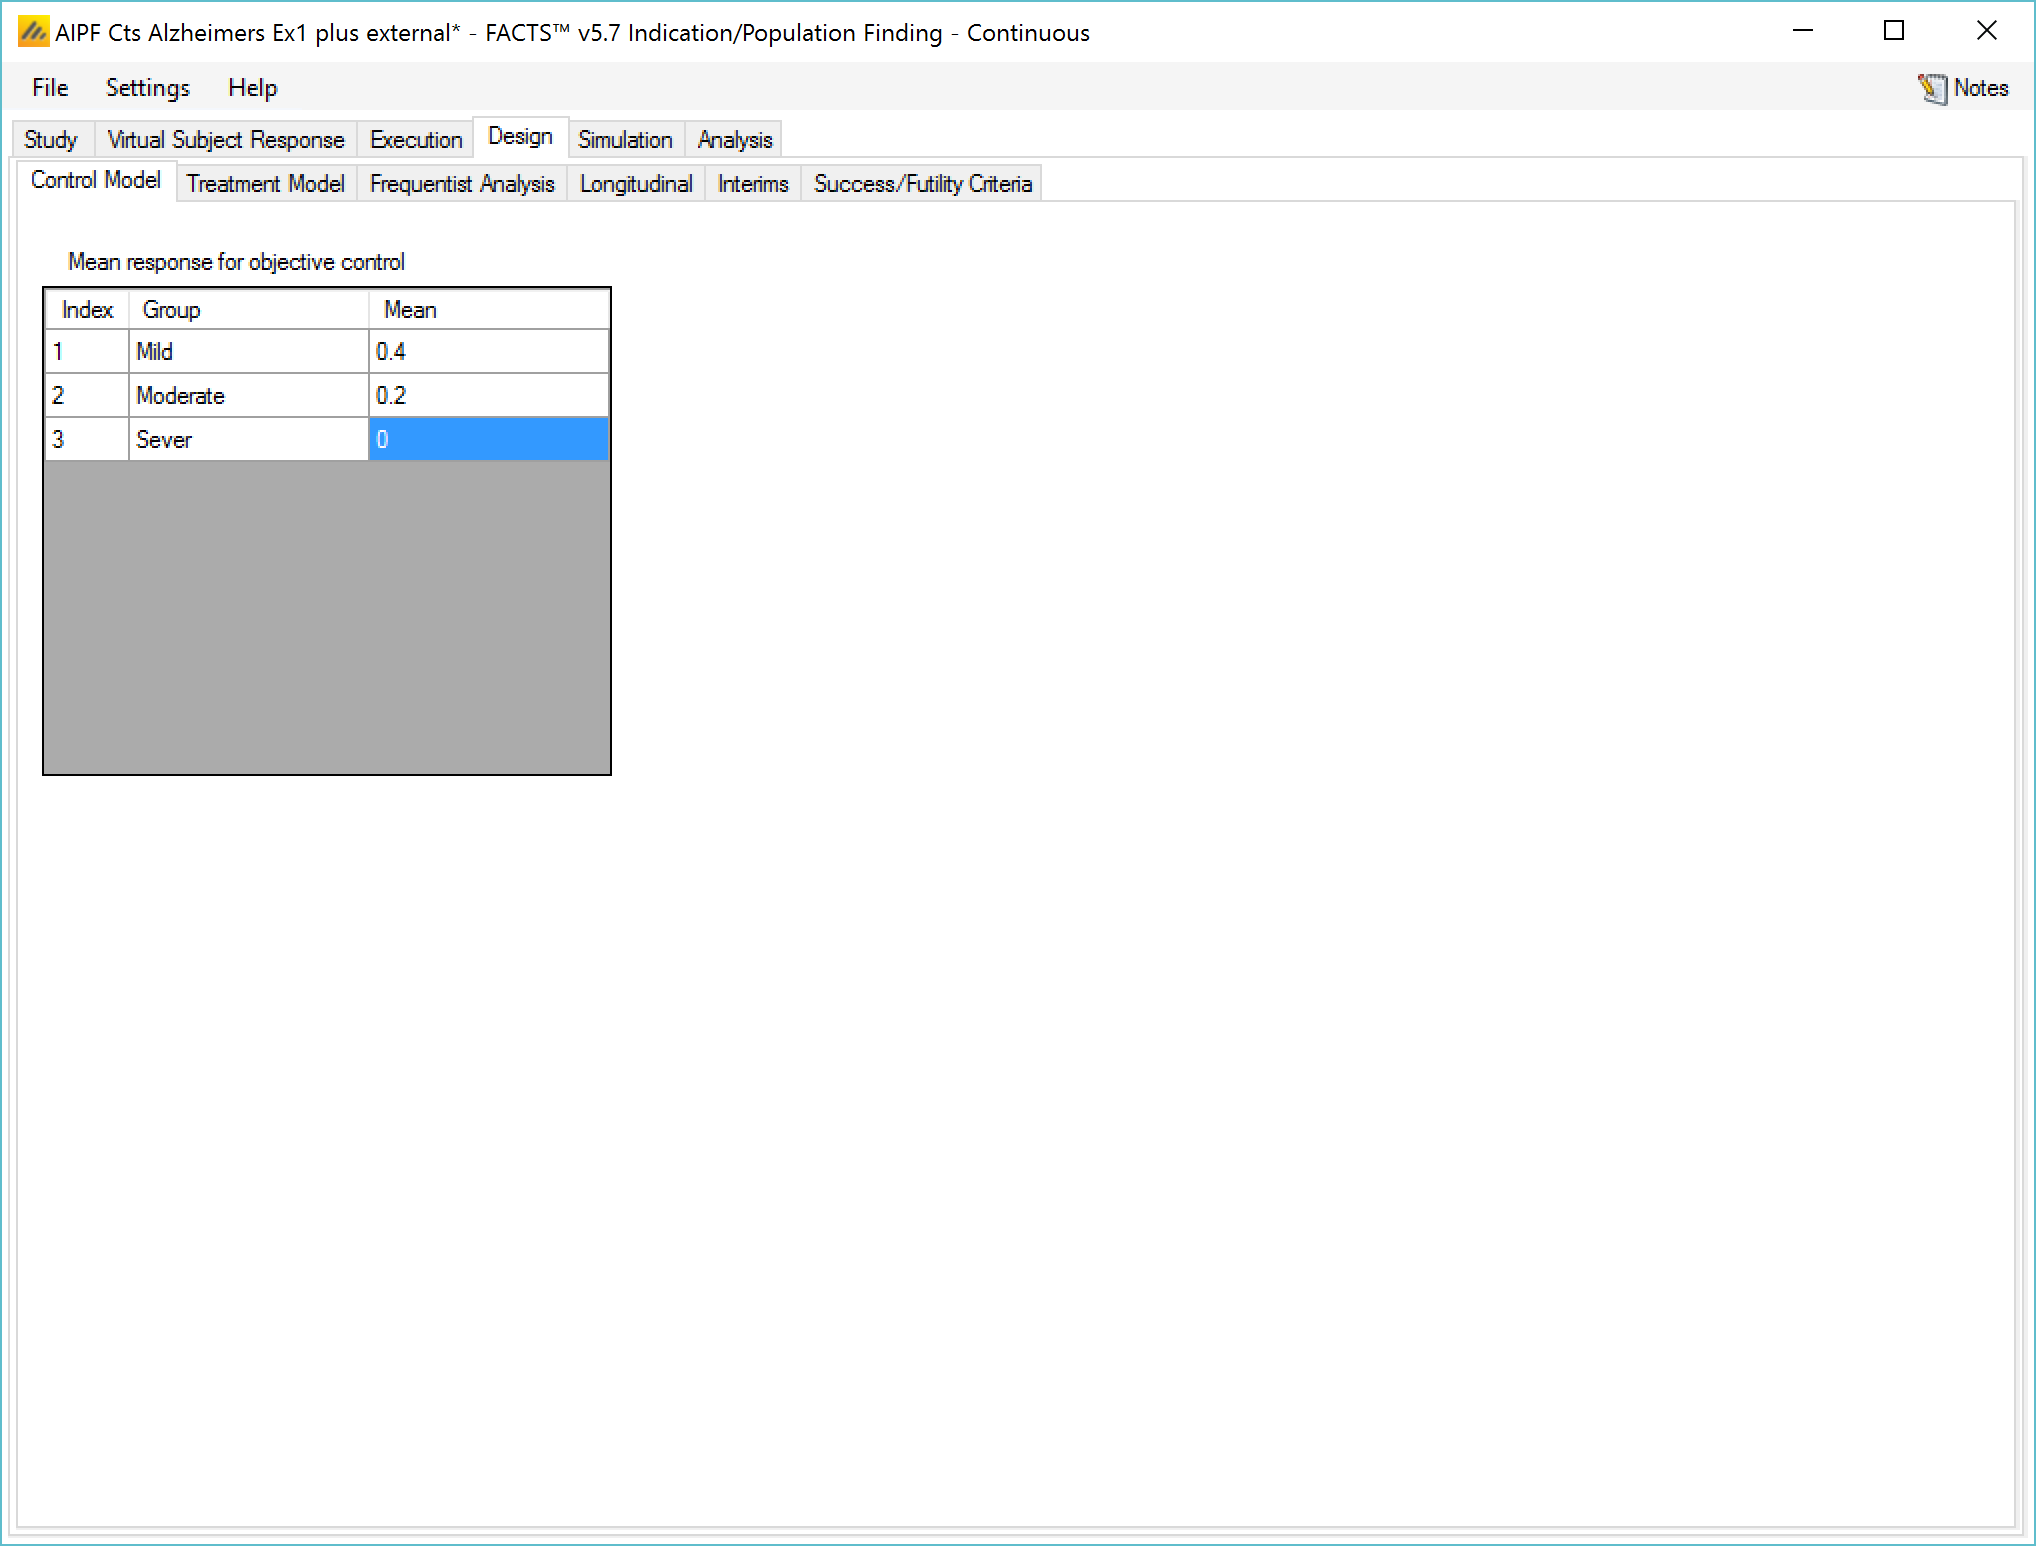Viewport: 2036px width, 1546px height.
Task: Open the File menu
Action: coord(50,88)
